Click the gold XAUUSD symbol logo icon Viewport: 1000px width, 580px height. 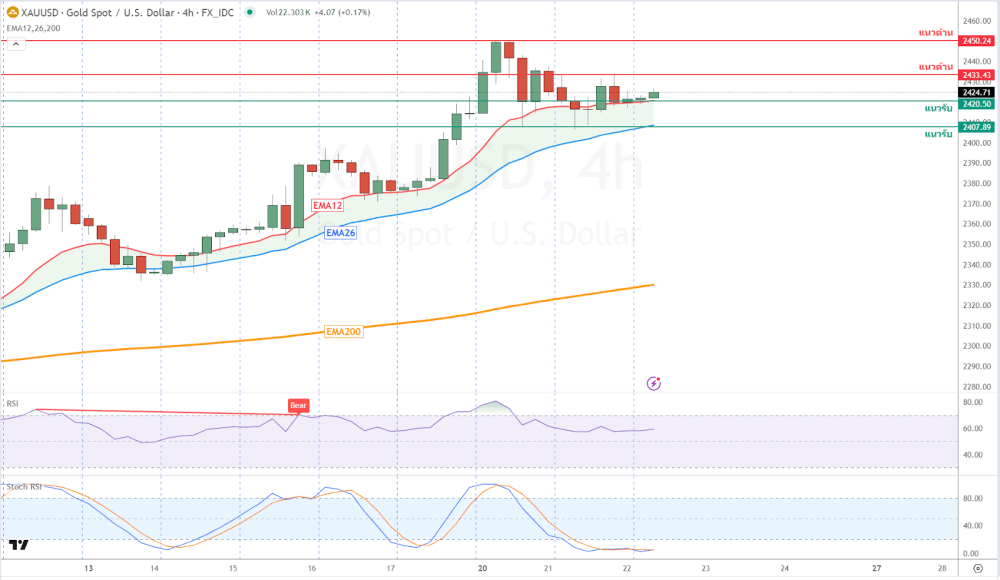point(11,12)
